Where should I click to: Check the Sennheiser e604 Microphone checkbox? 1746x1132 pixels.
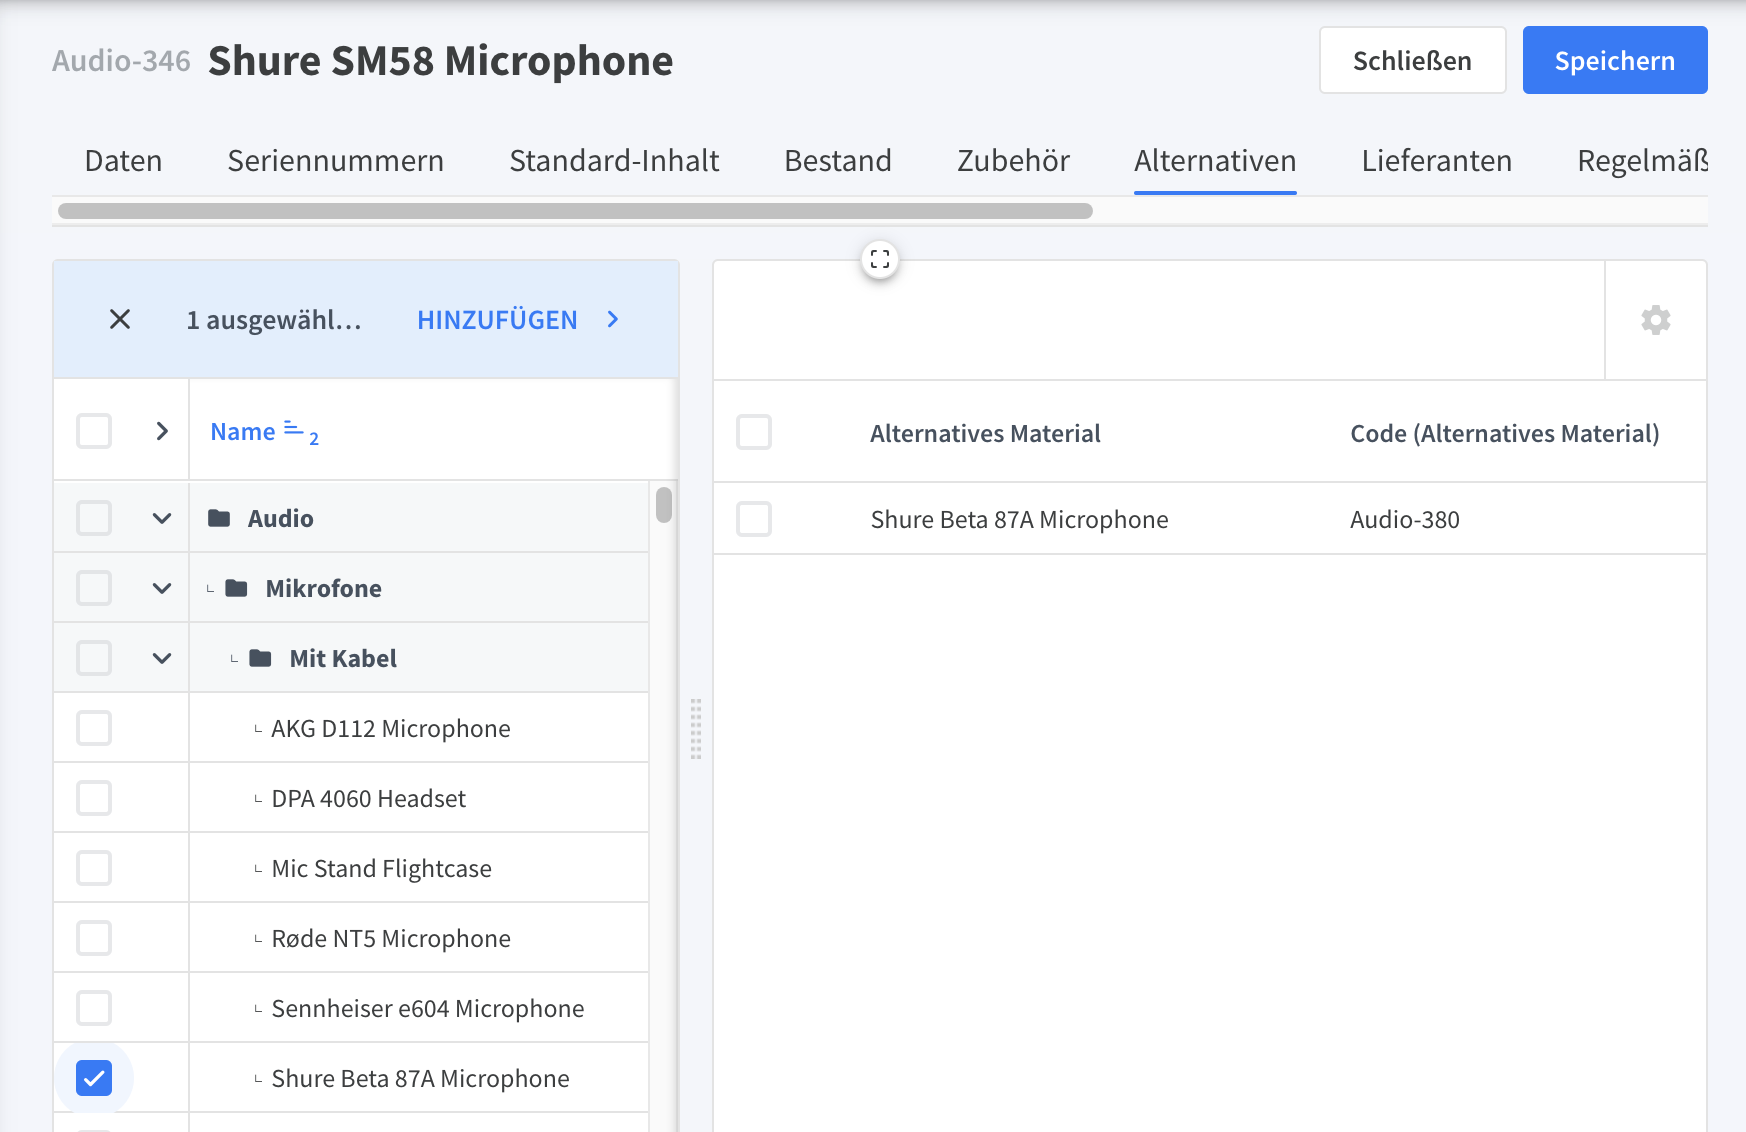pos(94,1008)
